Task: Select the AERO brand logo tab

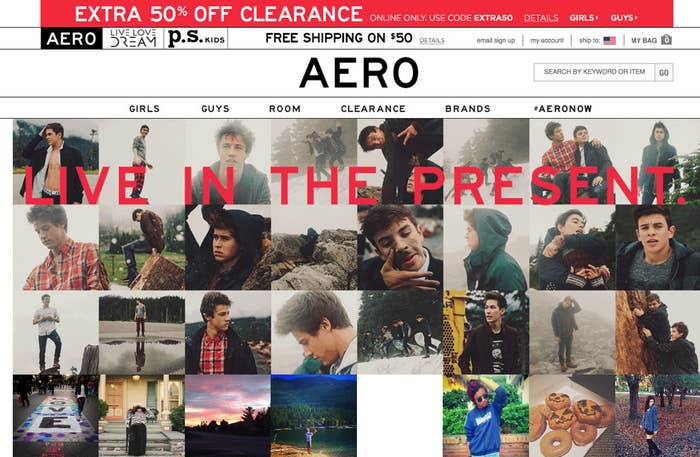Action: click(71, 38)
